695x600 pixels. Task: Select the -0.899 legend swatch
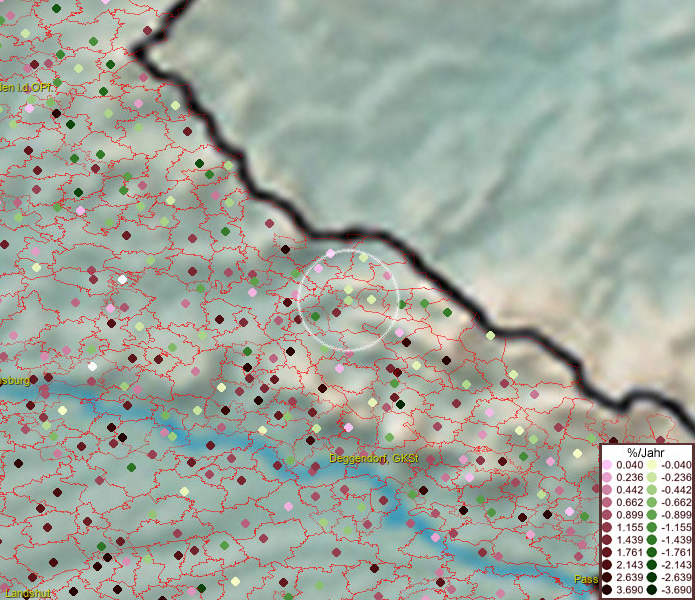tap(652, 515)
